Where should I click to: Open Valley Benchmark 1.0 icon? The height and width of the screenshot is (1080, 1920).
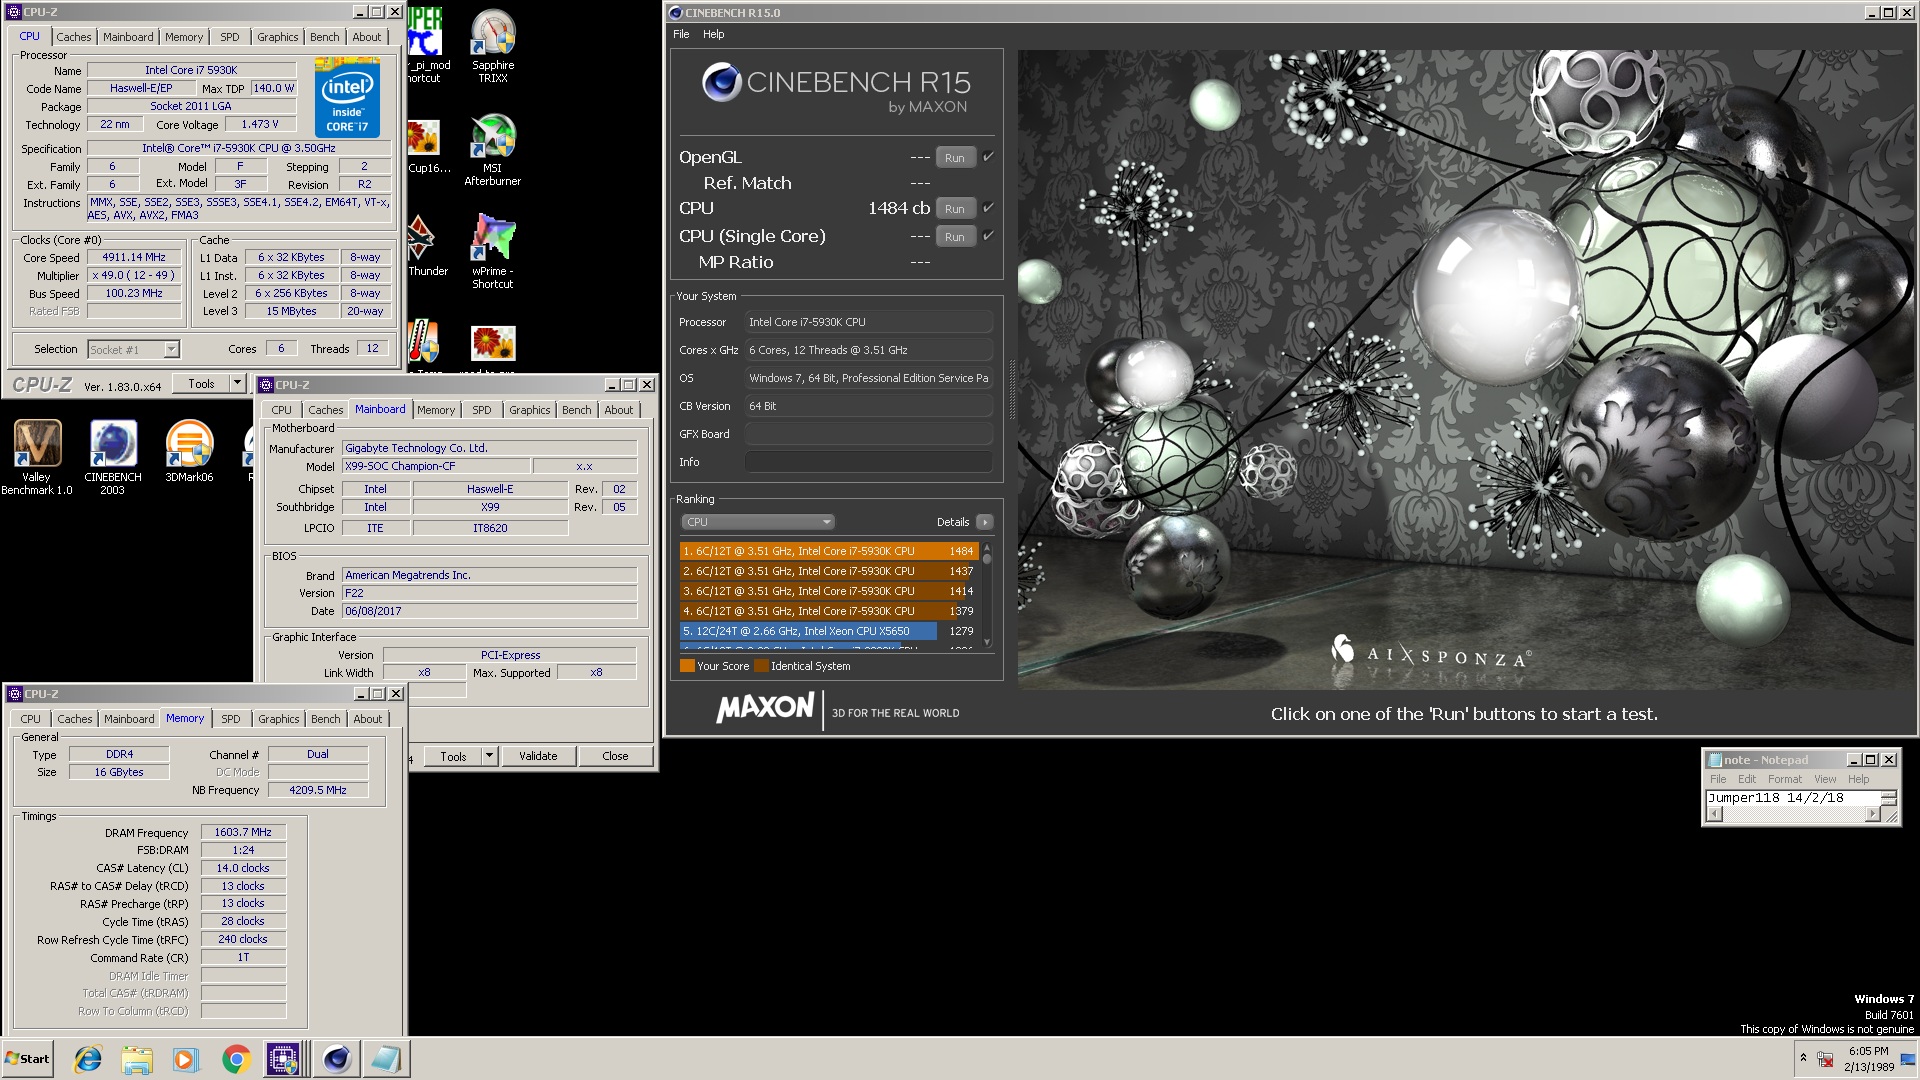click(x=37, y=457)
